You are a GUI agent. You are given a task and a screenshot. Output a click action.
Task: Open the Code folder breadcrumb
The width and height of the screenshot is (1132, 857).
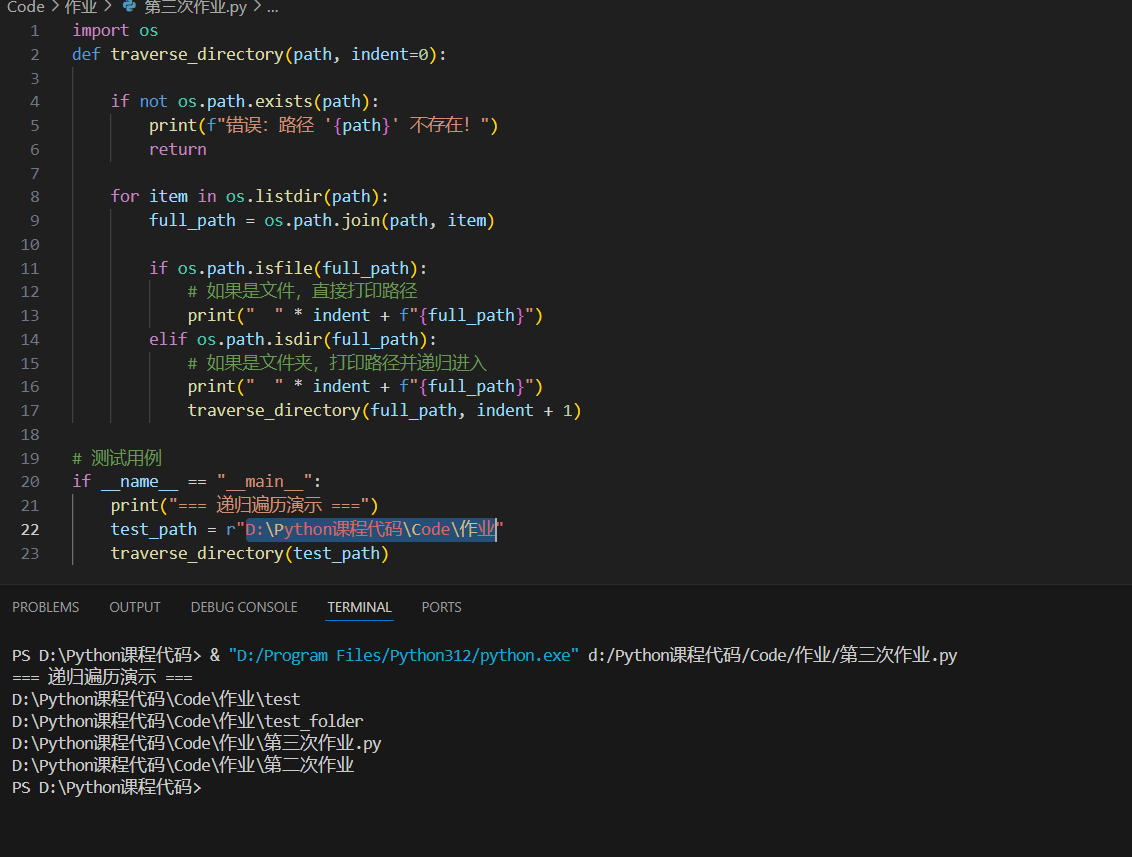click(26, 7)
